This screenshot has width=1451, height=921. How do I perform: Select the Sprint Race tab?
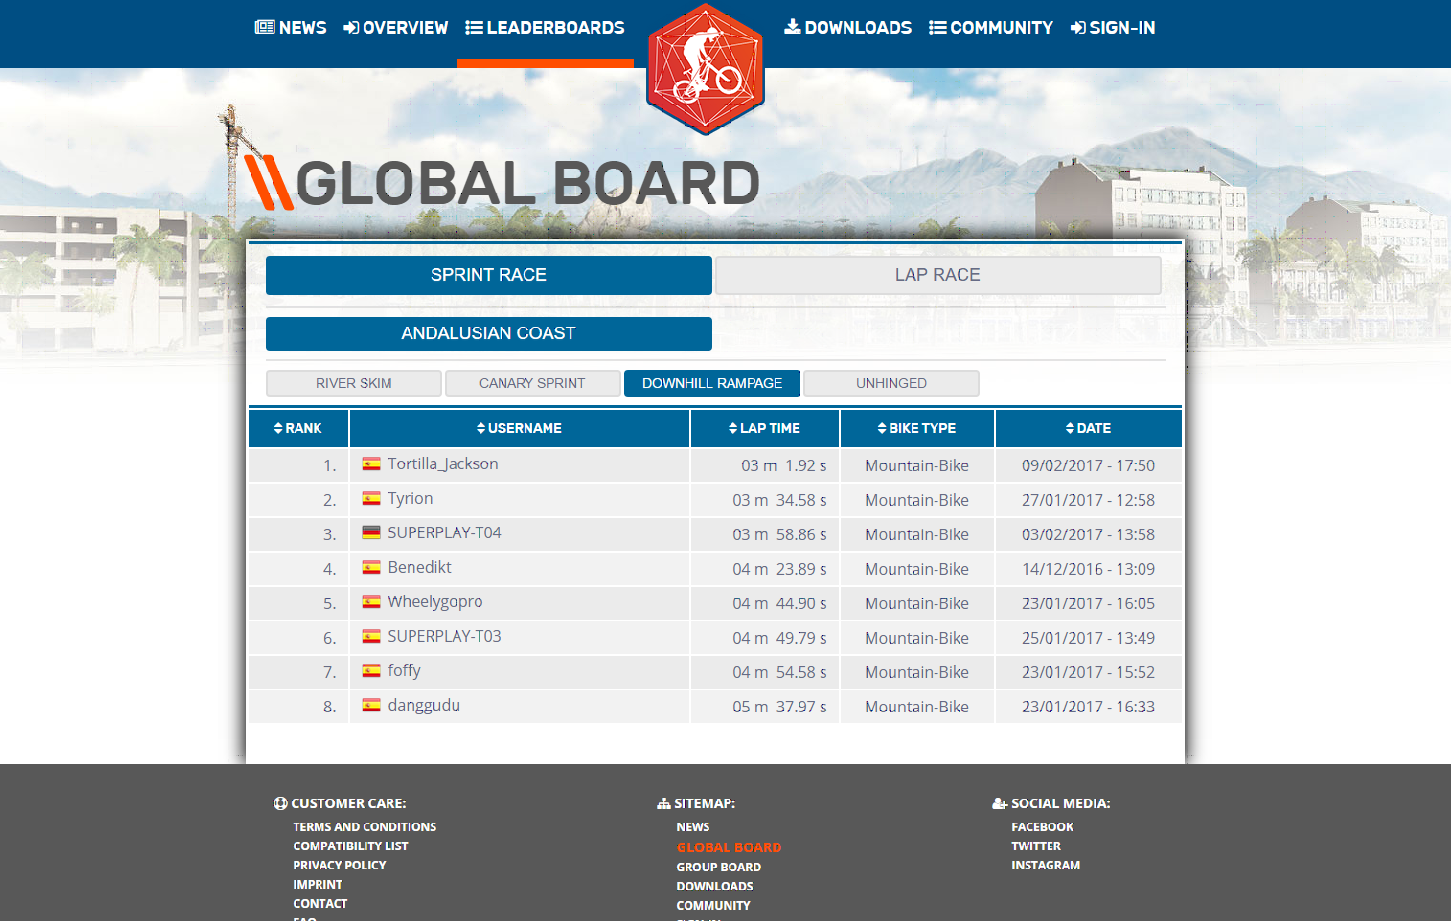[489, 275]
